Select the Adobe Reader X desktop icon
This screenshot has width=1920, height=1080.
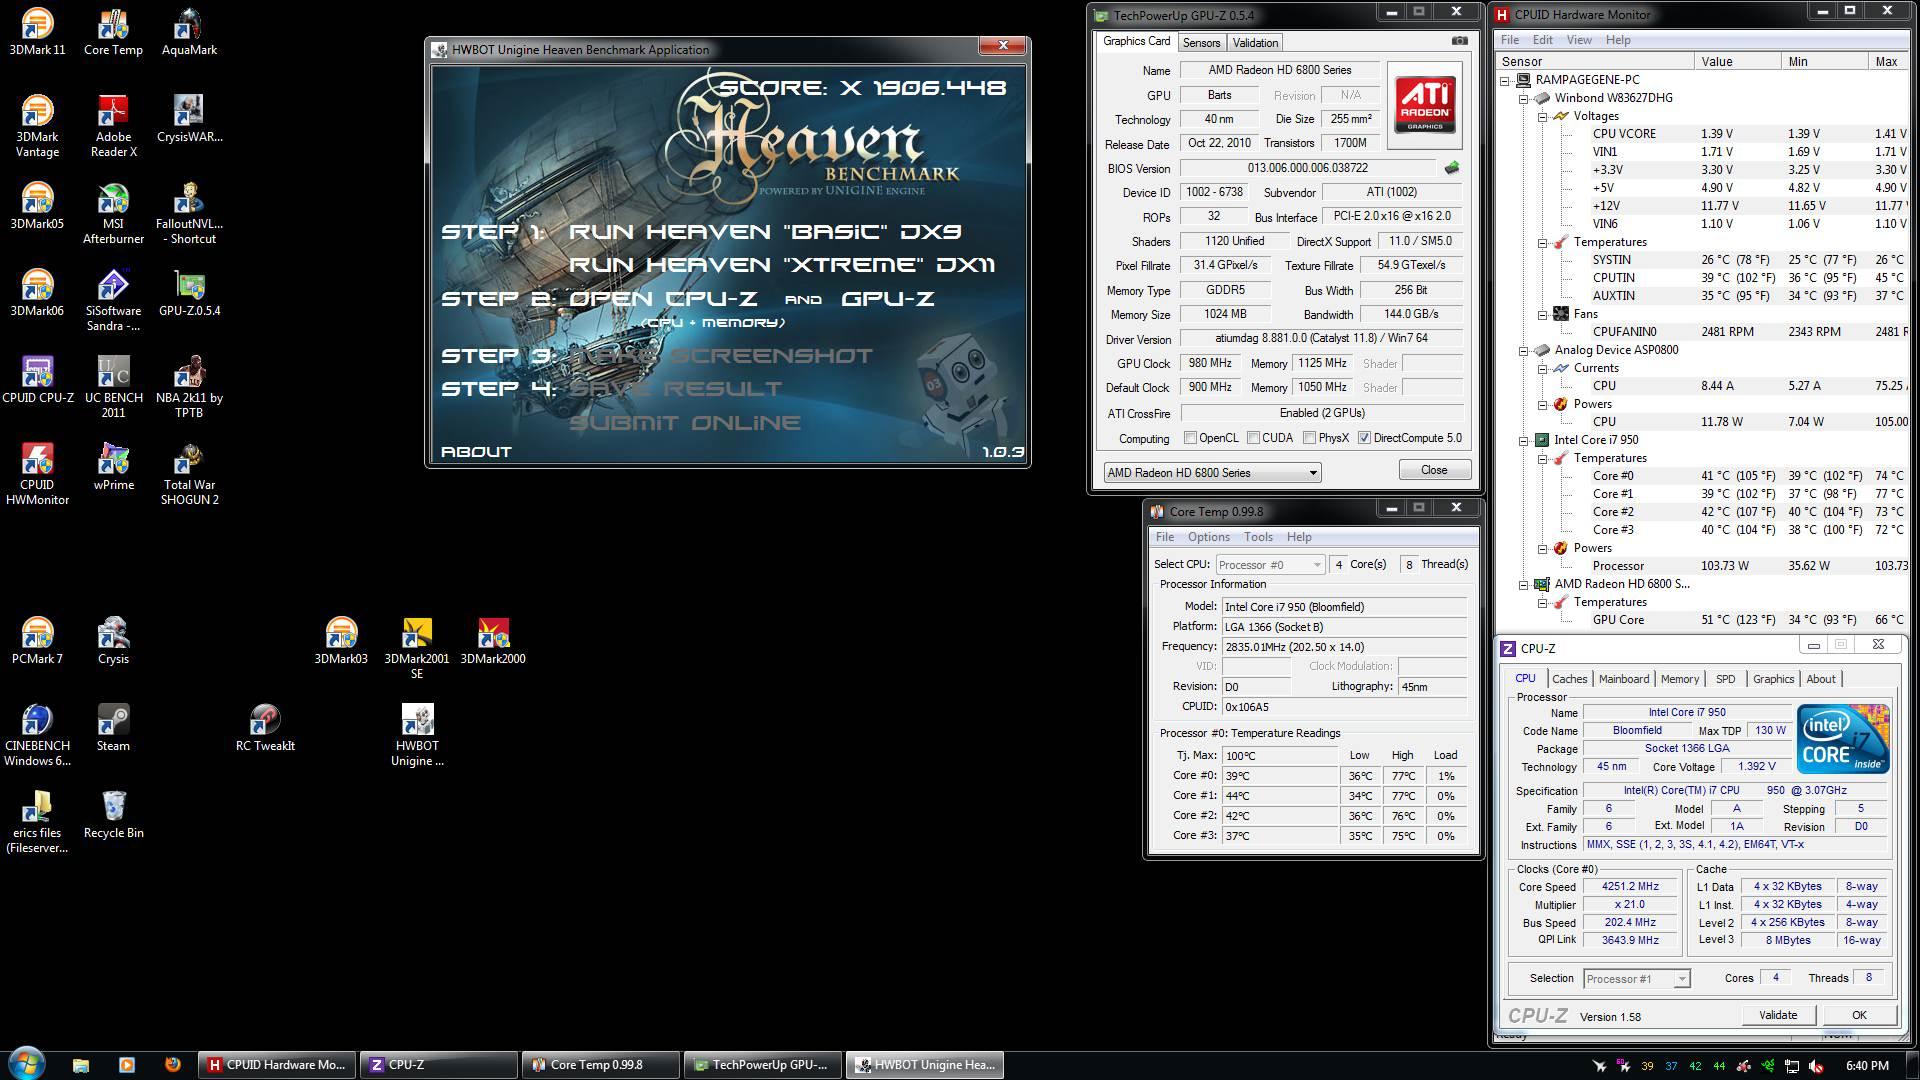click(x=113, y=126)
